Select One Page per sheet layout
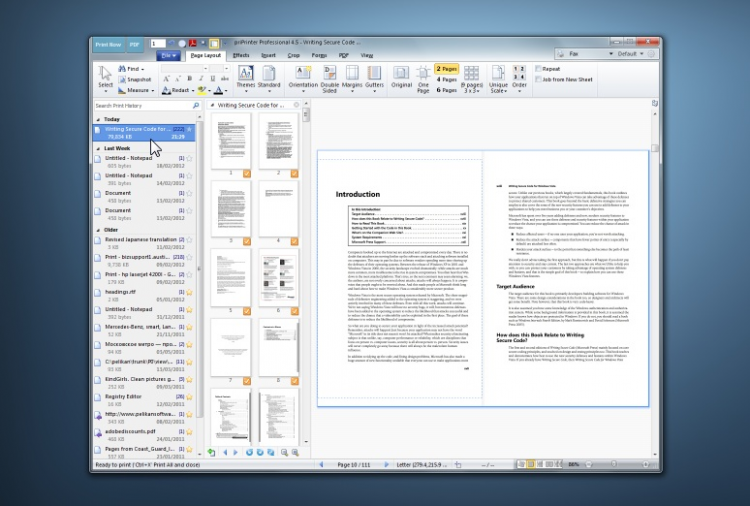This screenshot has height=506, width=750. point(423,79)
